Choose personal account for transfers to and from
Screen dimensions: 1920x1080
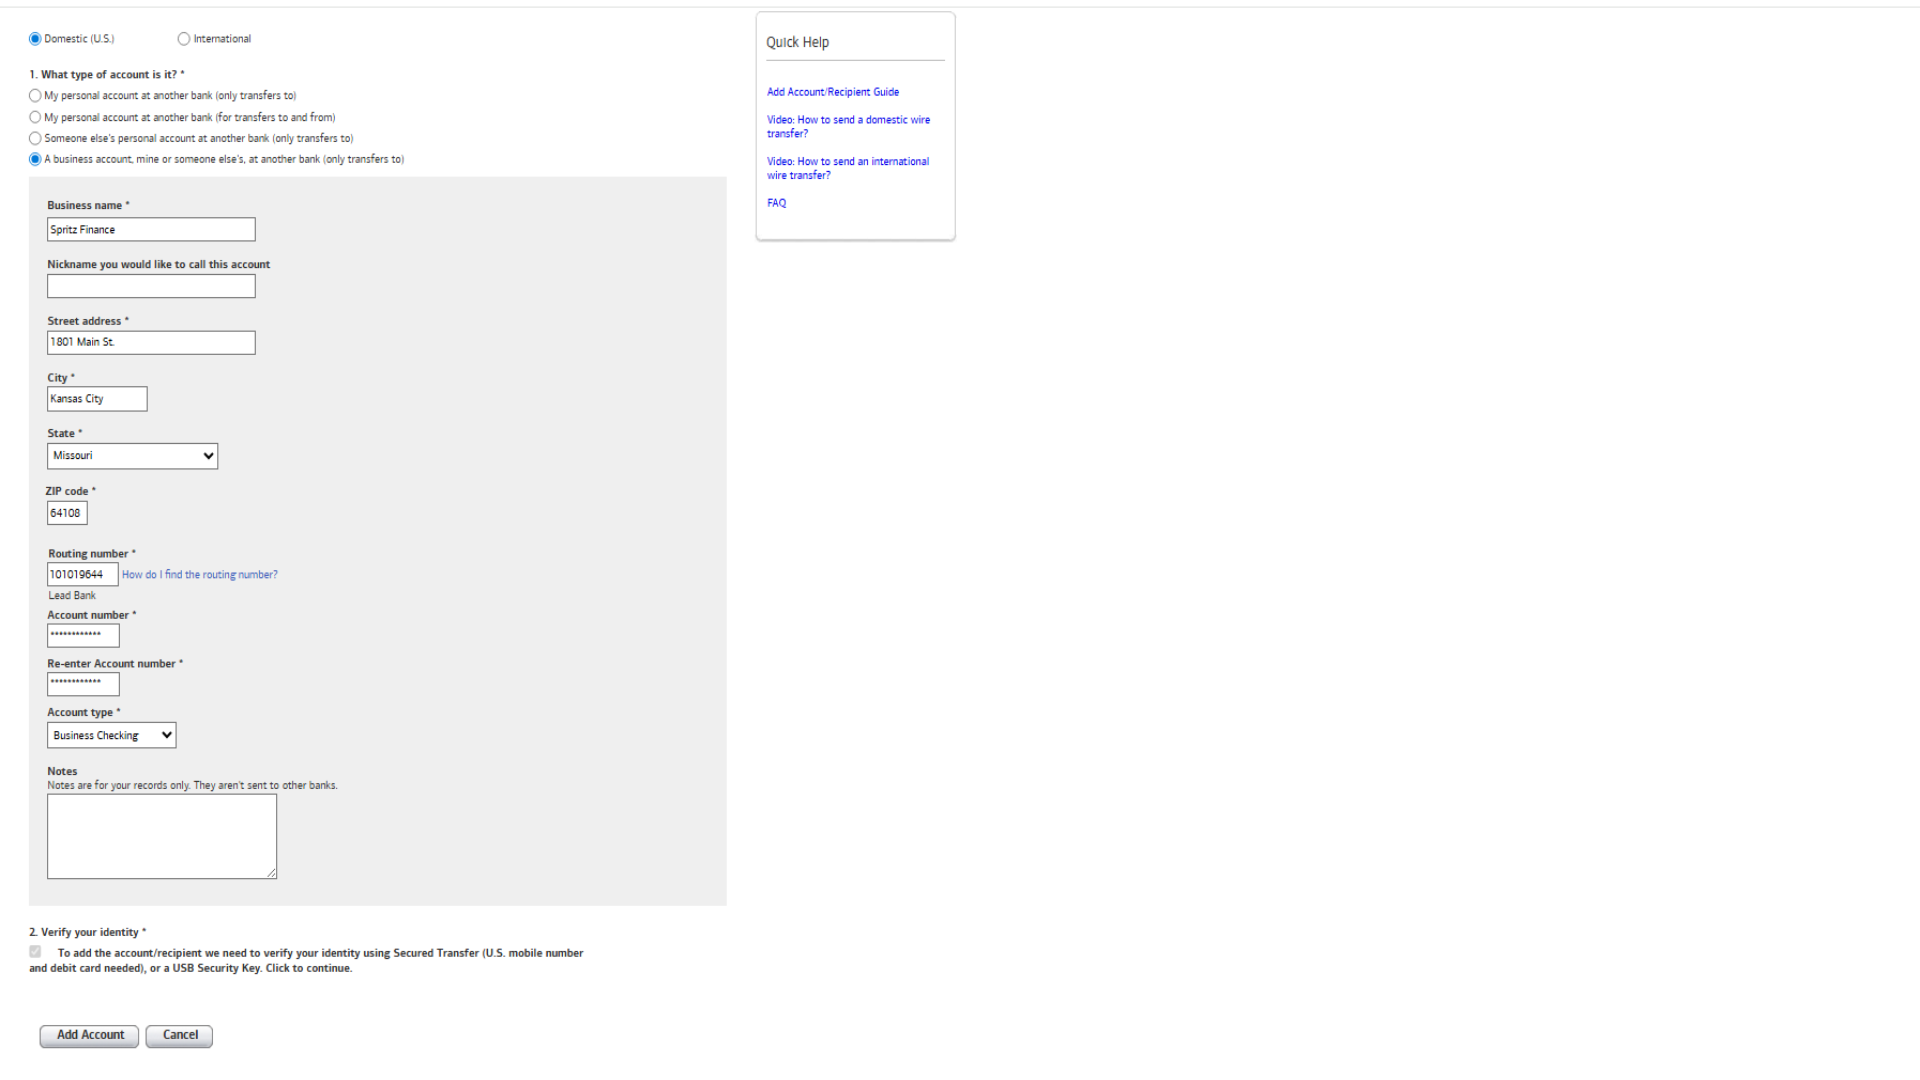click(x=35, y=117)
